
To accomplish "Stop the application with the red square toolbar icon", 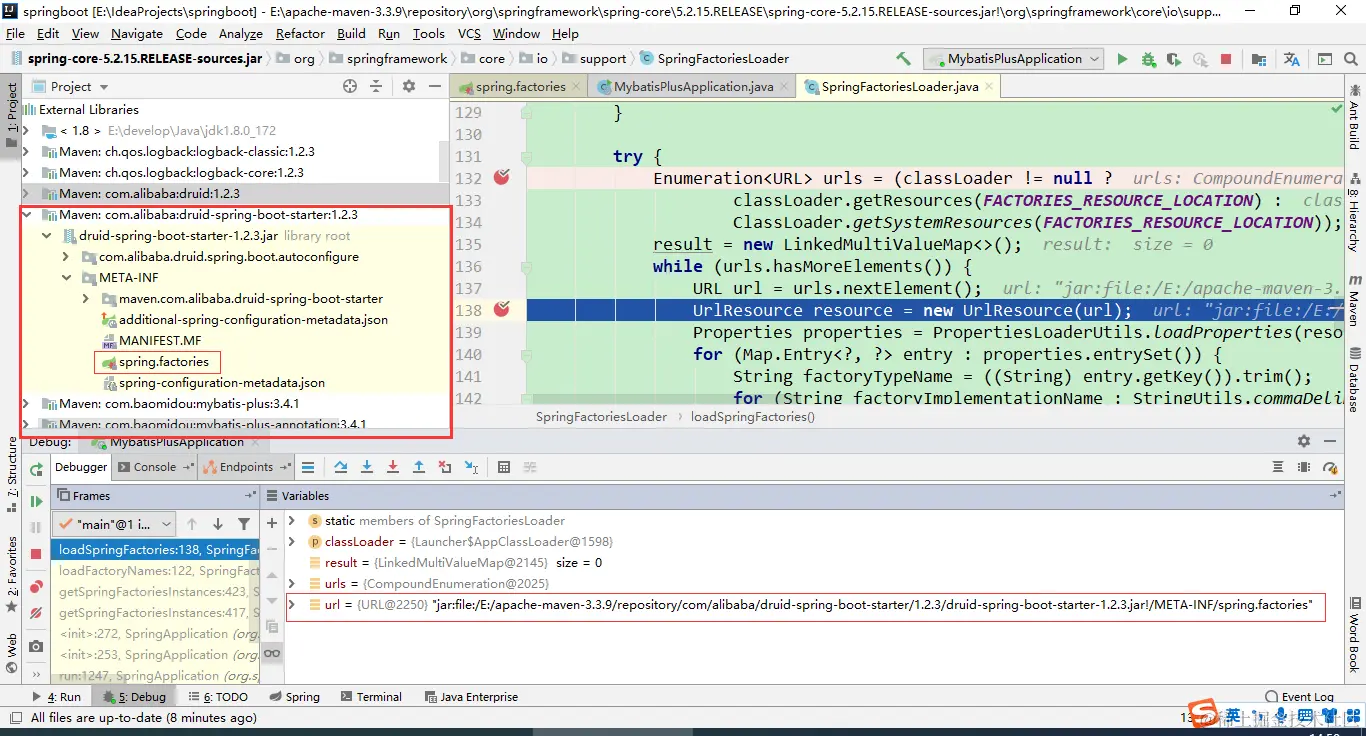I will point(1226,59).
